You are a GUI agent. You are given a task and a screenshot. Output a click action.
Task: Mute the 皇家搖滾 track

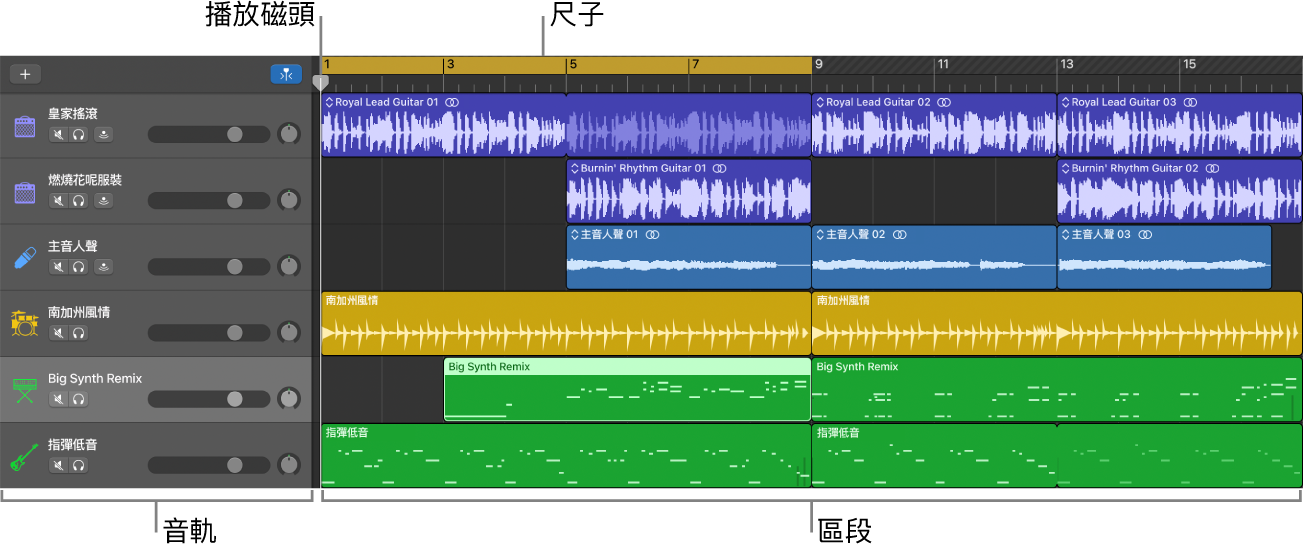(59, 134)
